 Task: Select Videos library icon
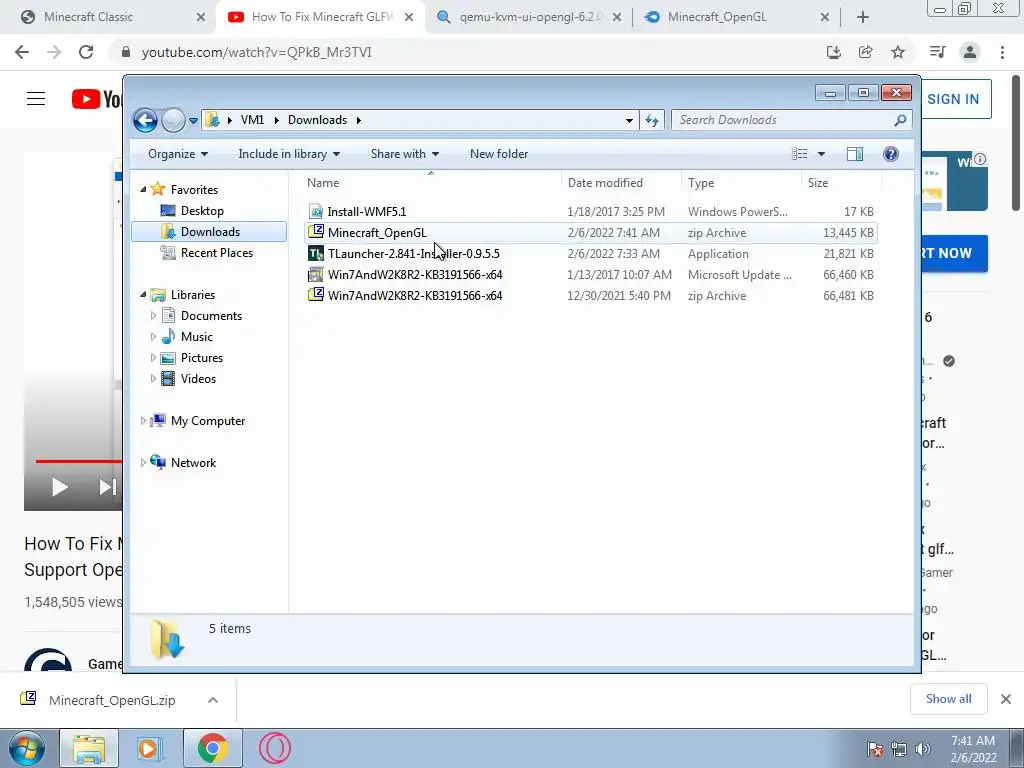tap(168, 378)
